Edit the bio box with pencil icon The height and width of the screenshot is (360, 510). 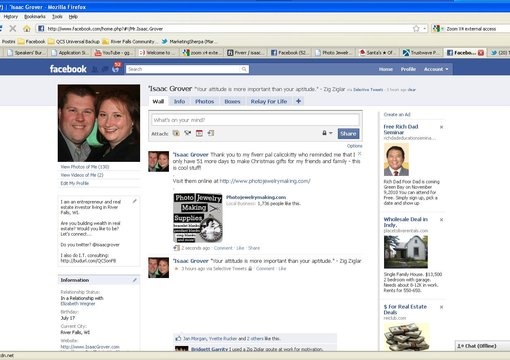135,201
